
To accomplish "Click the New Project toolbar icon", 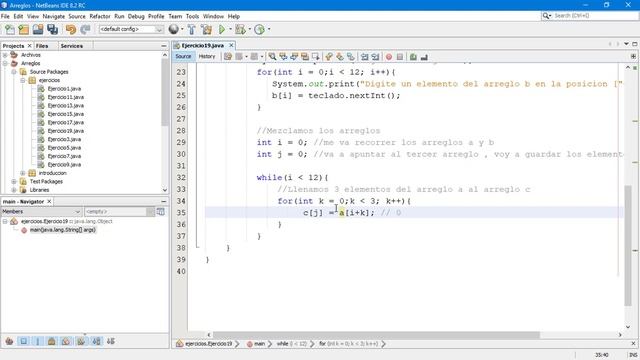I will click(24, 29).
